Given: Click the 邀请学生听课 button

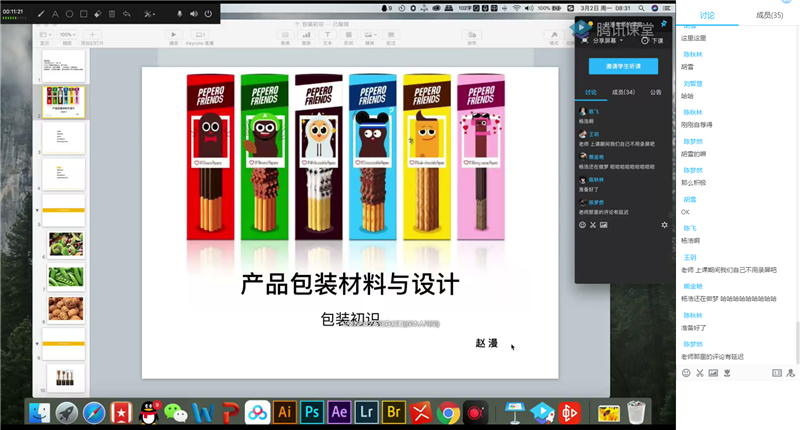Looking at the screenshot, I should pos(623,66).
